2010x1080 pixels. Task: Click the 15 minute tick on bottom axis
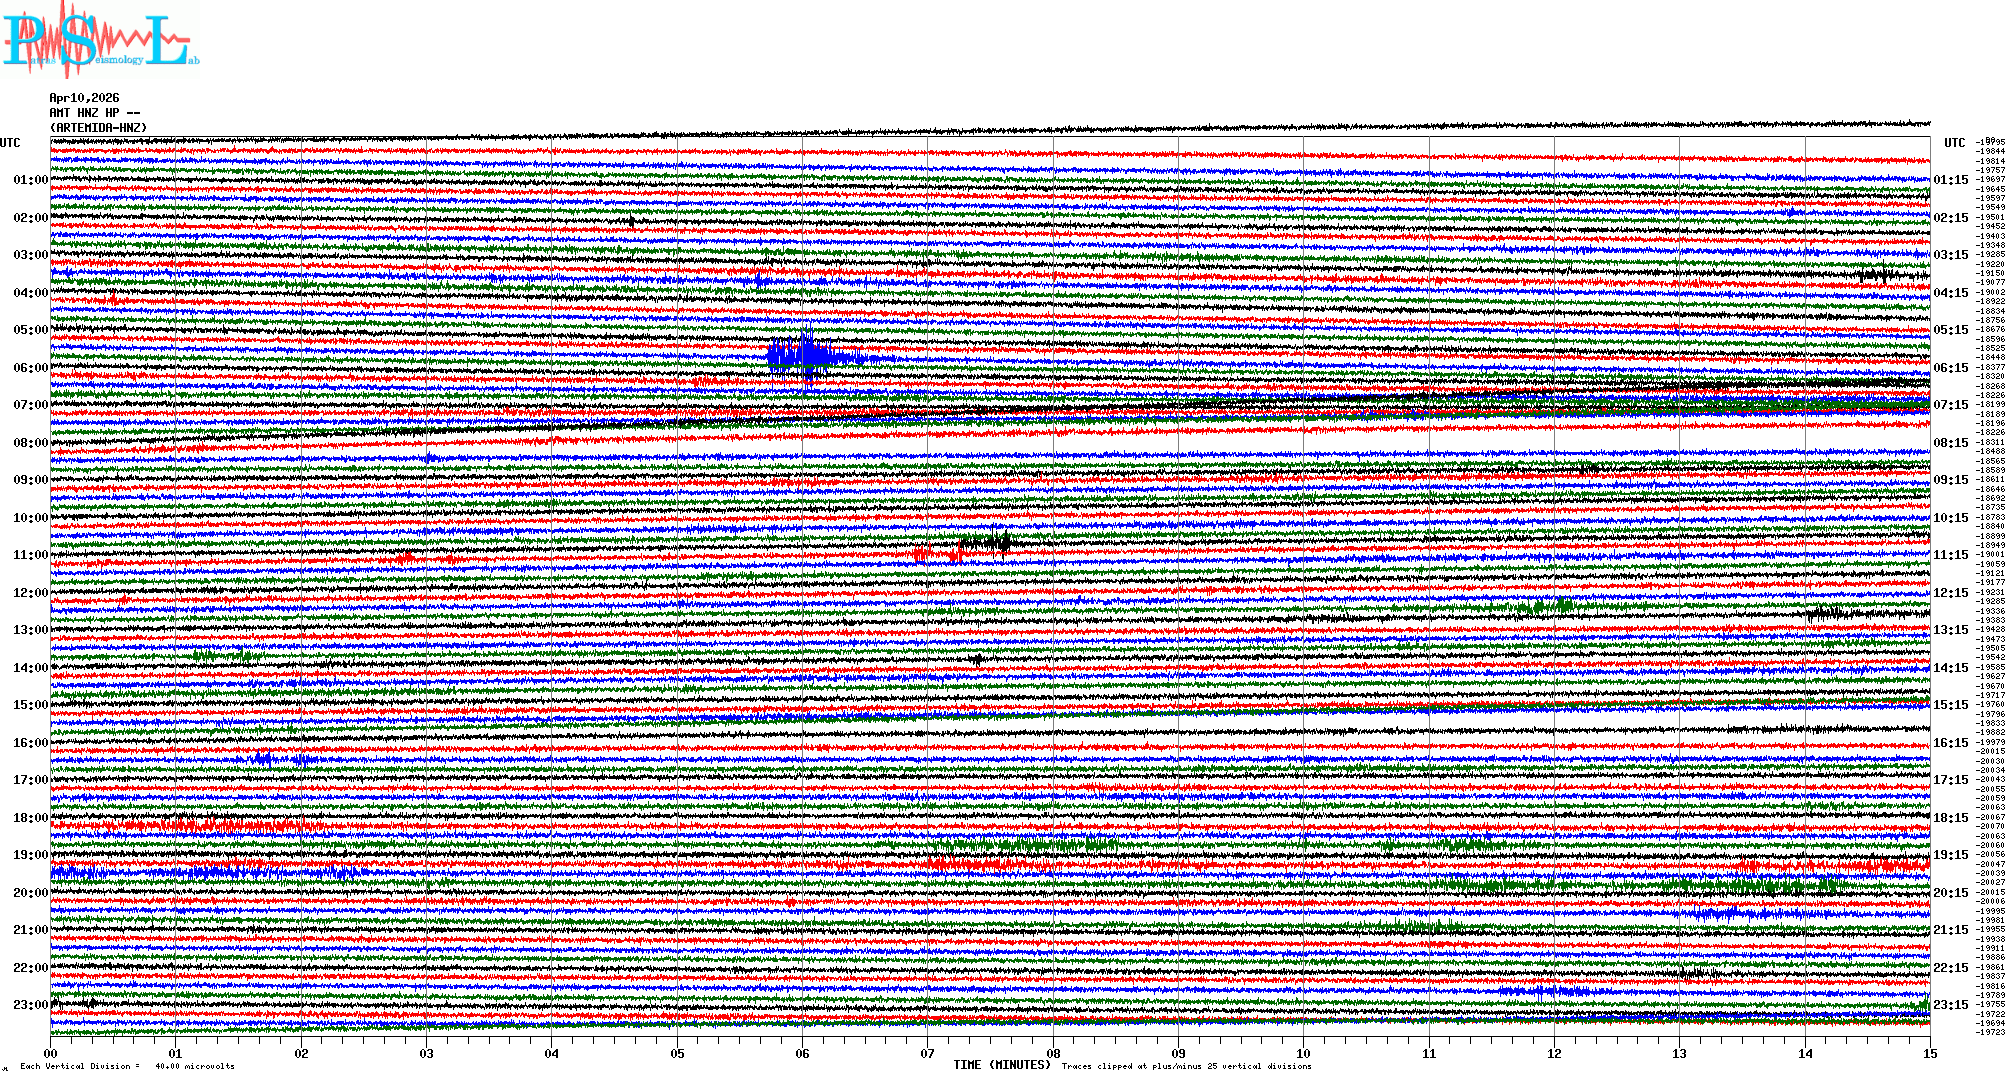(1929, 1053)
